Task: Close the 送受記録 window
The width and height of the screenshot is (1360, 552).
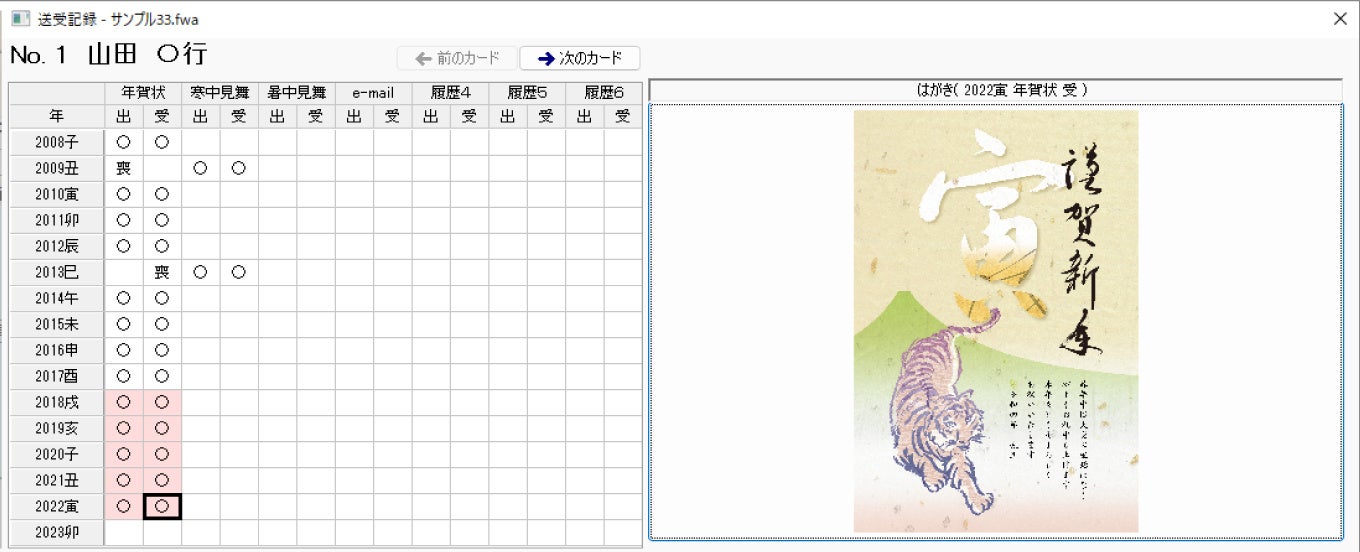Action: (1340, 18)
